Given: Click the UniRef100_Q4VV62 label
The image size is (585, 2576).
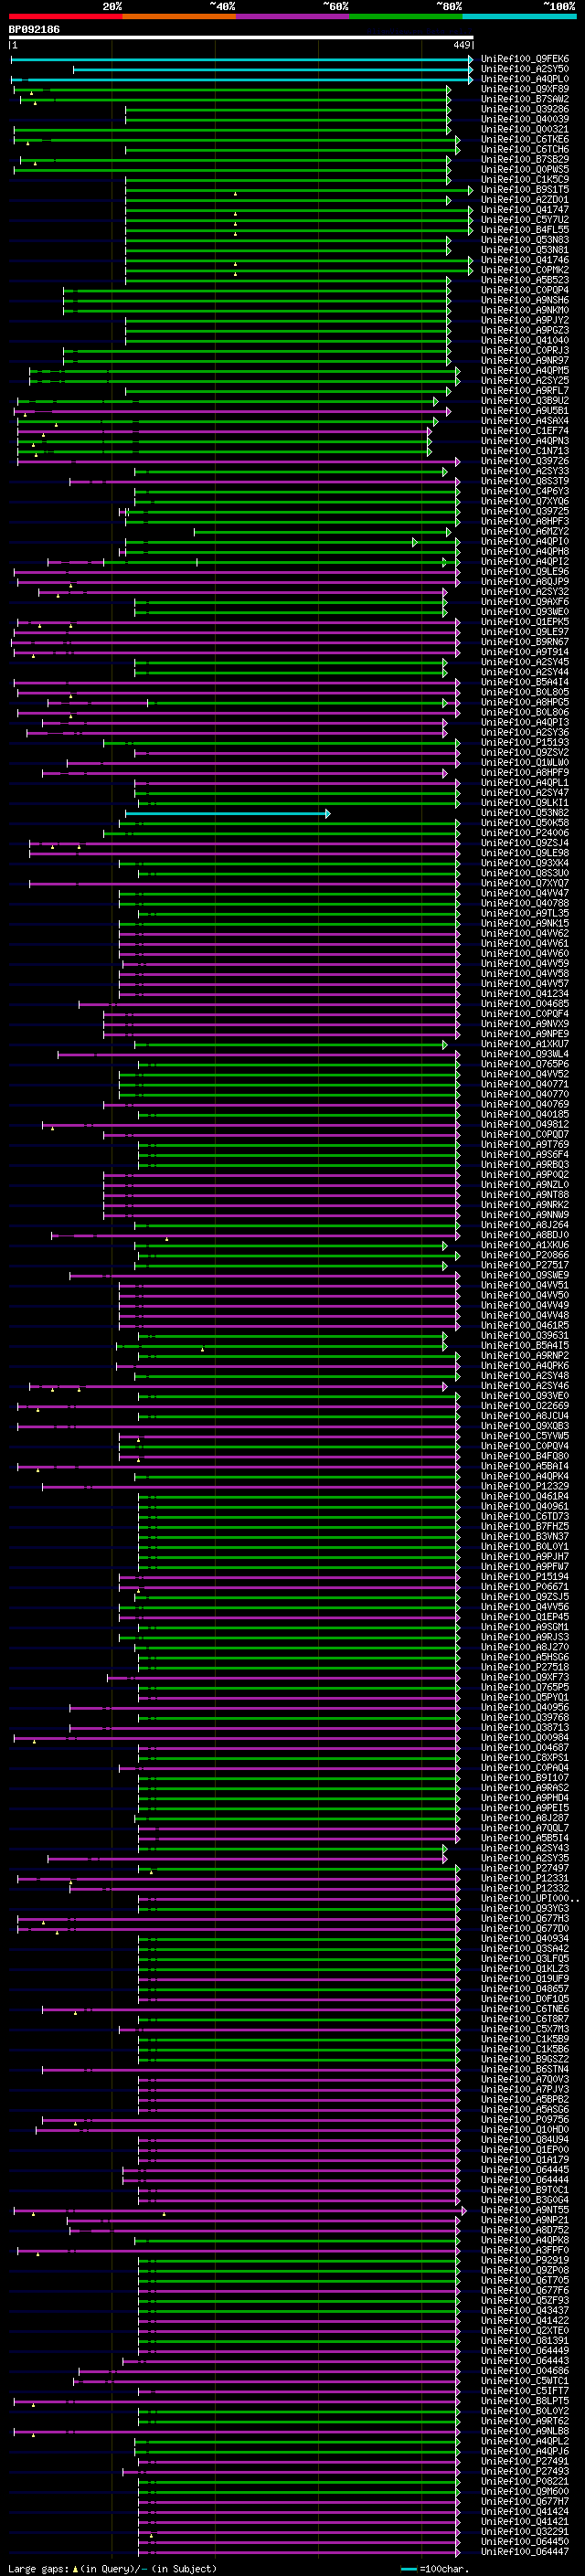Looking at the screenshot, I should pos(524,934).
